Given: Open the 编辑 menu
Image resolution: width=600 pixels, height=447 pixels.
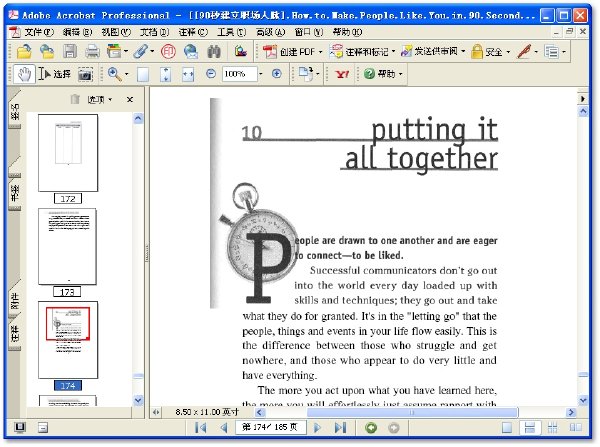Looking at the screenshot, I should point(77,32).
